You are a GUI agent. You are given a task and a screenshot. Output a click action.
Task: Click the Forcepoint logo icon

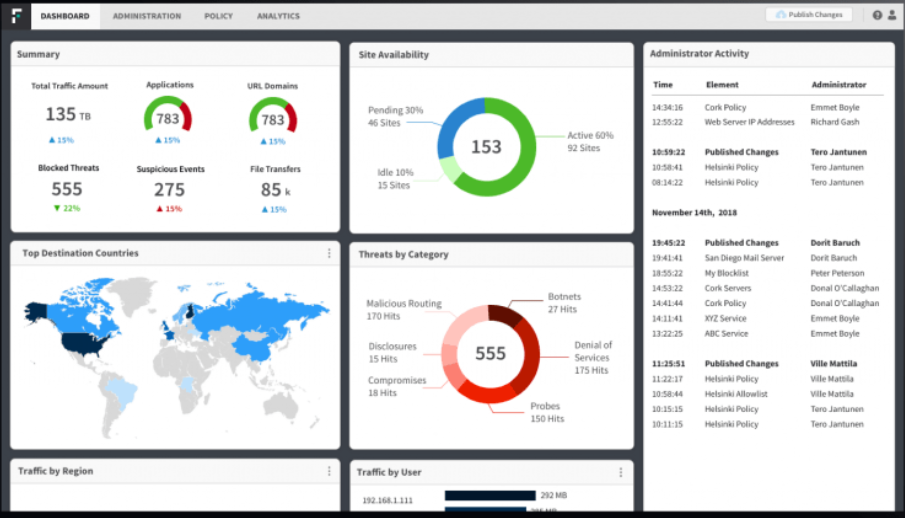click(16, 16)
